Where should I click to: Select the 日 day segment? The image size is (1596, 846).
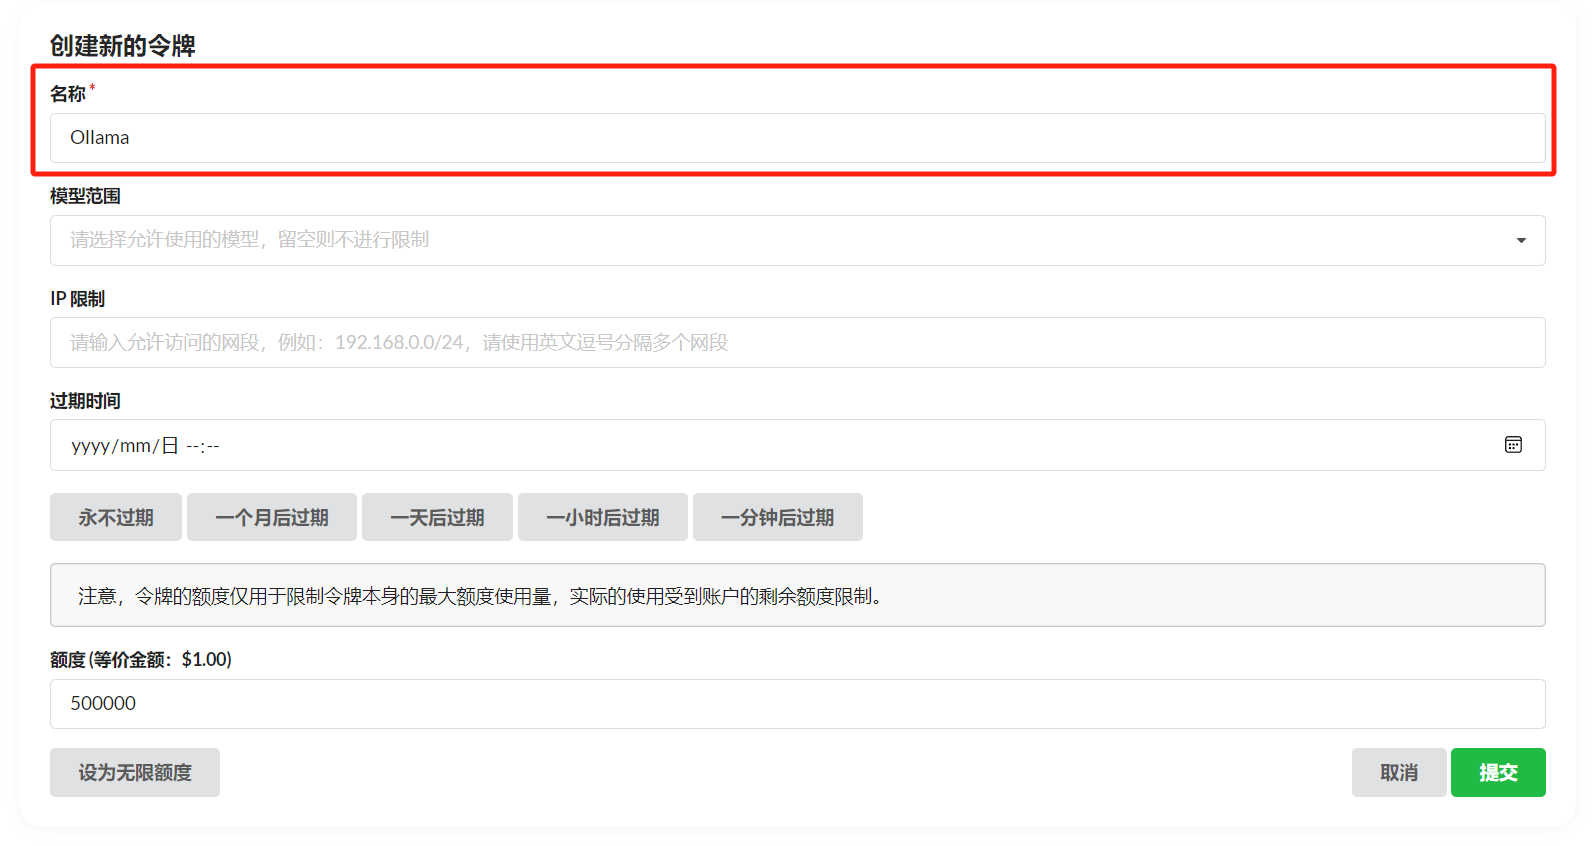(170, 446)
